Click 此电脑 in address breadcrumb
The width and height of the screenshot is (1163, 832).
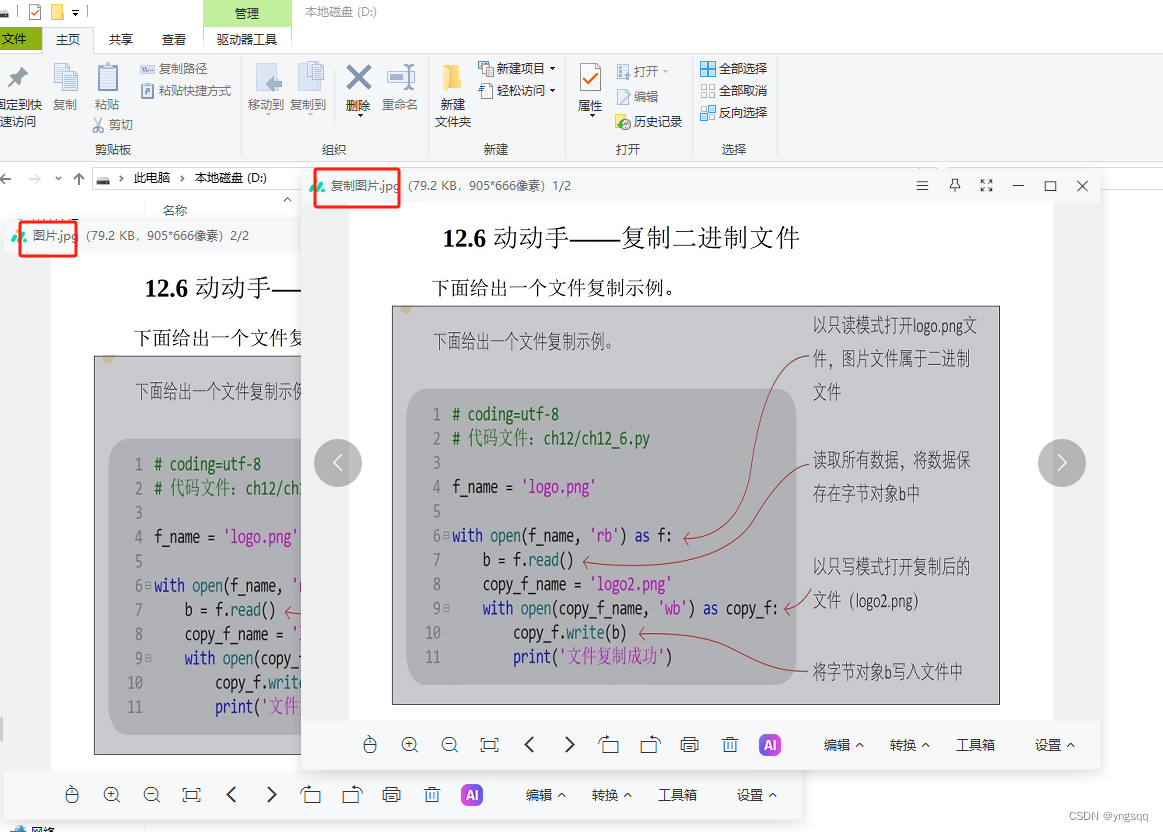pyautogui.click(x=152, y=178)
